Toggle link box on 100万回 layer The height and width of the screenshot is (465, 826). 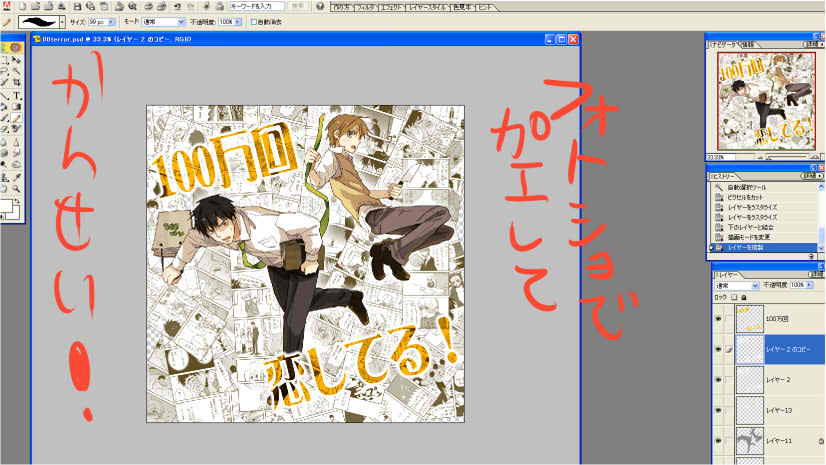[729, 319]
